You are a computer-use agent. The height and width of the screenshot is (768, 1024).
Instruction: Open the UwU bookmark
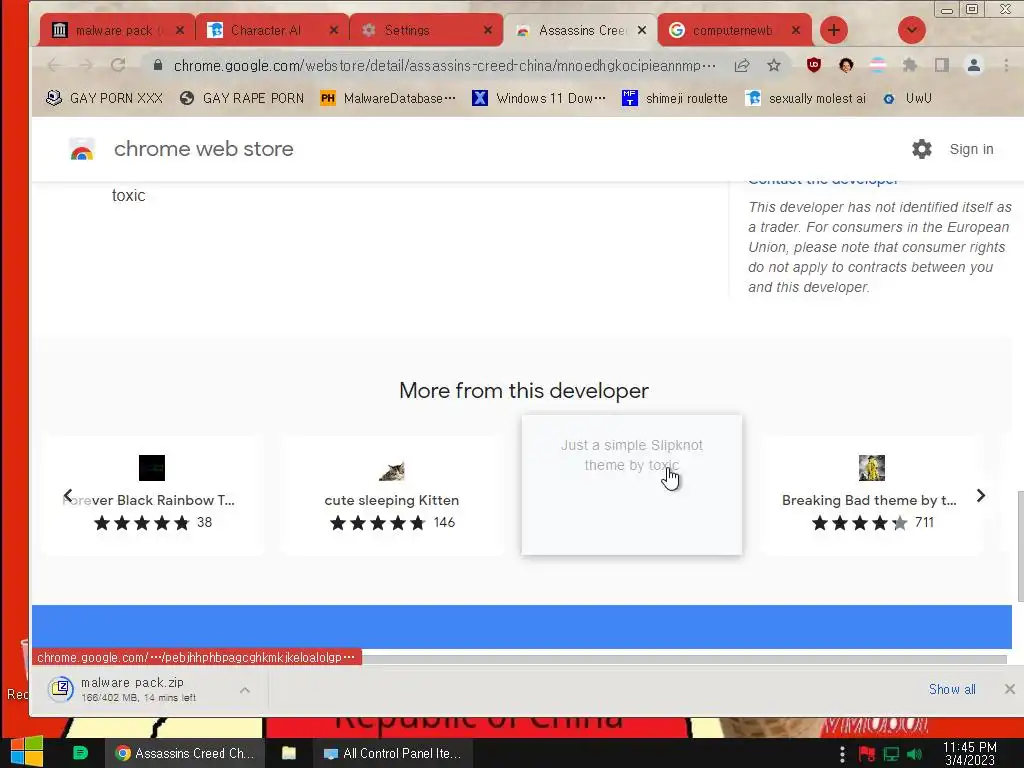(x=906, y=98)
